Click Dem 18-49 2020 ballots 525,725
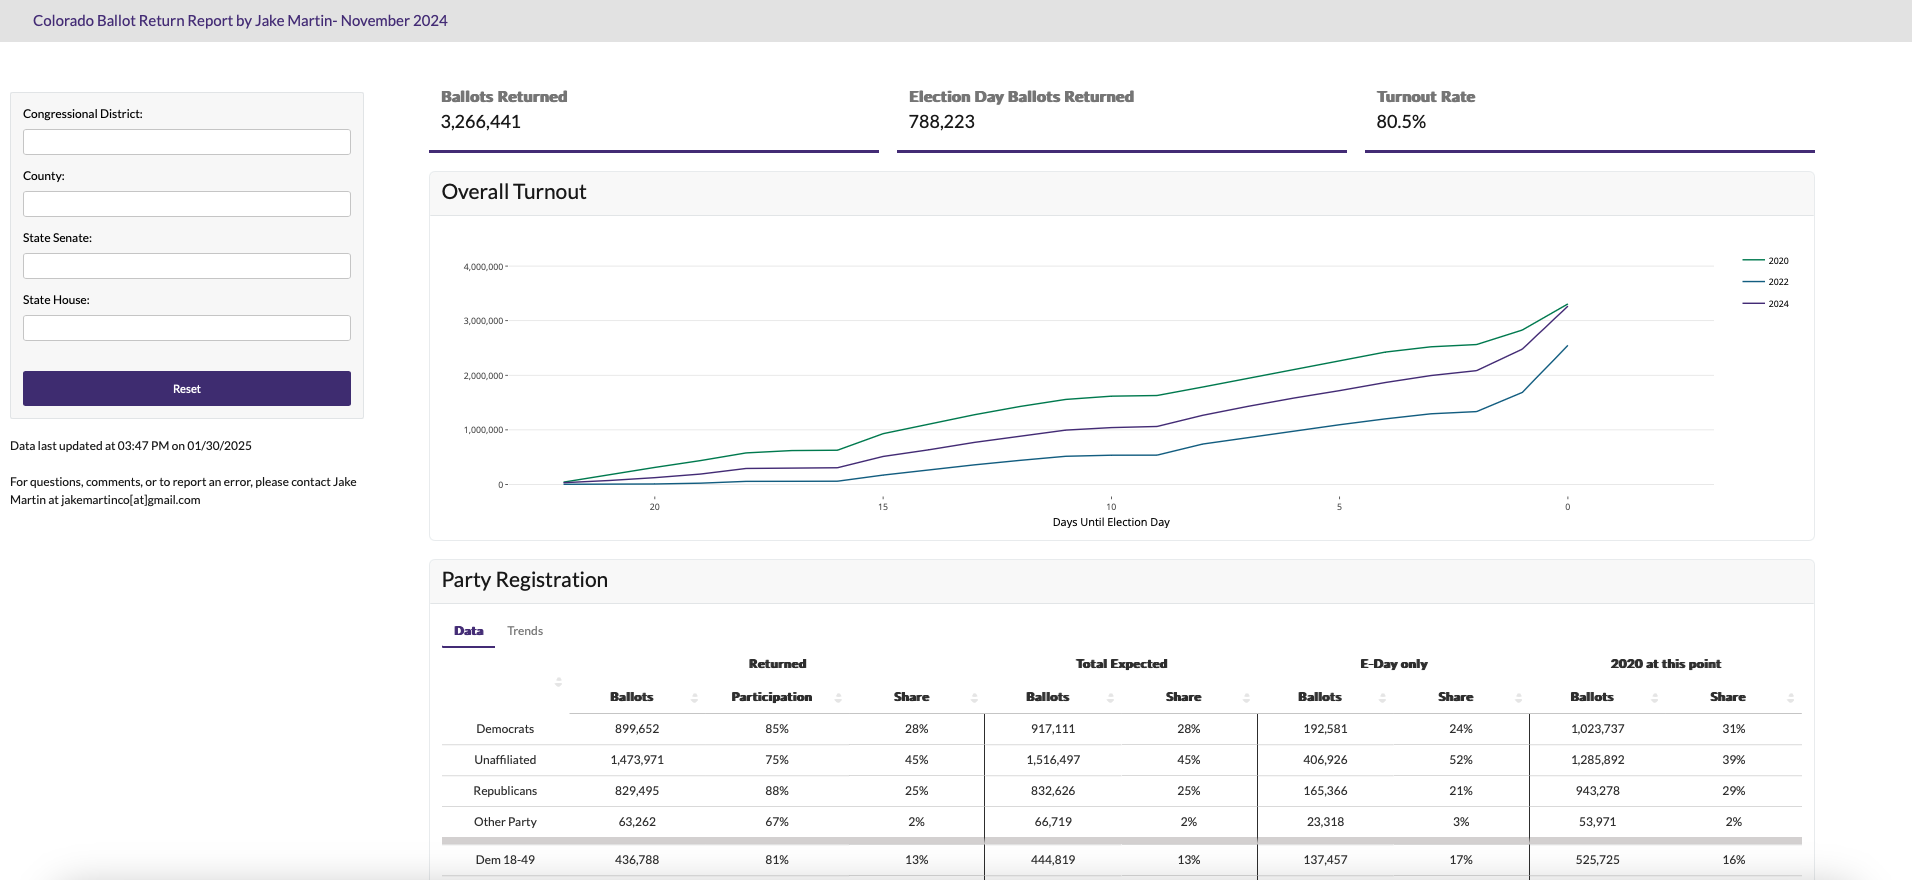 point(1597,860)
